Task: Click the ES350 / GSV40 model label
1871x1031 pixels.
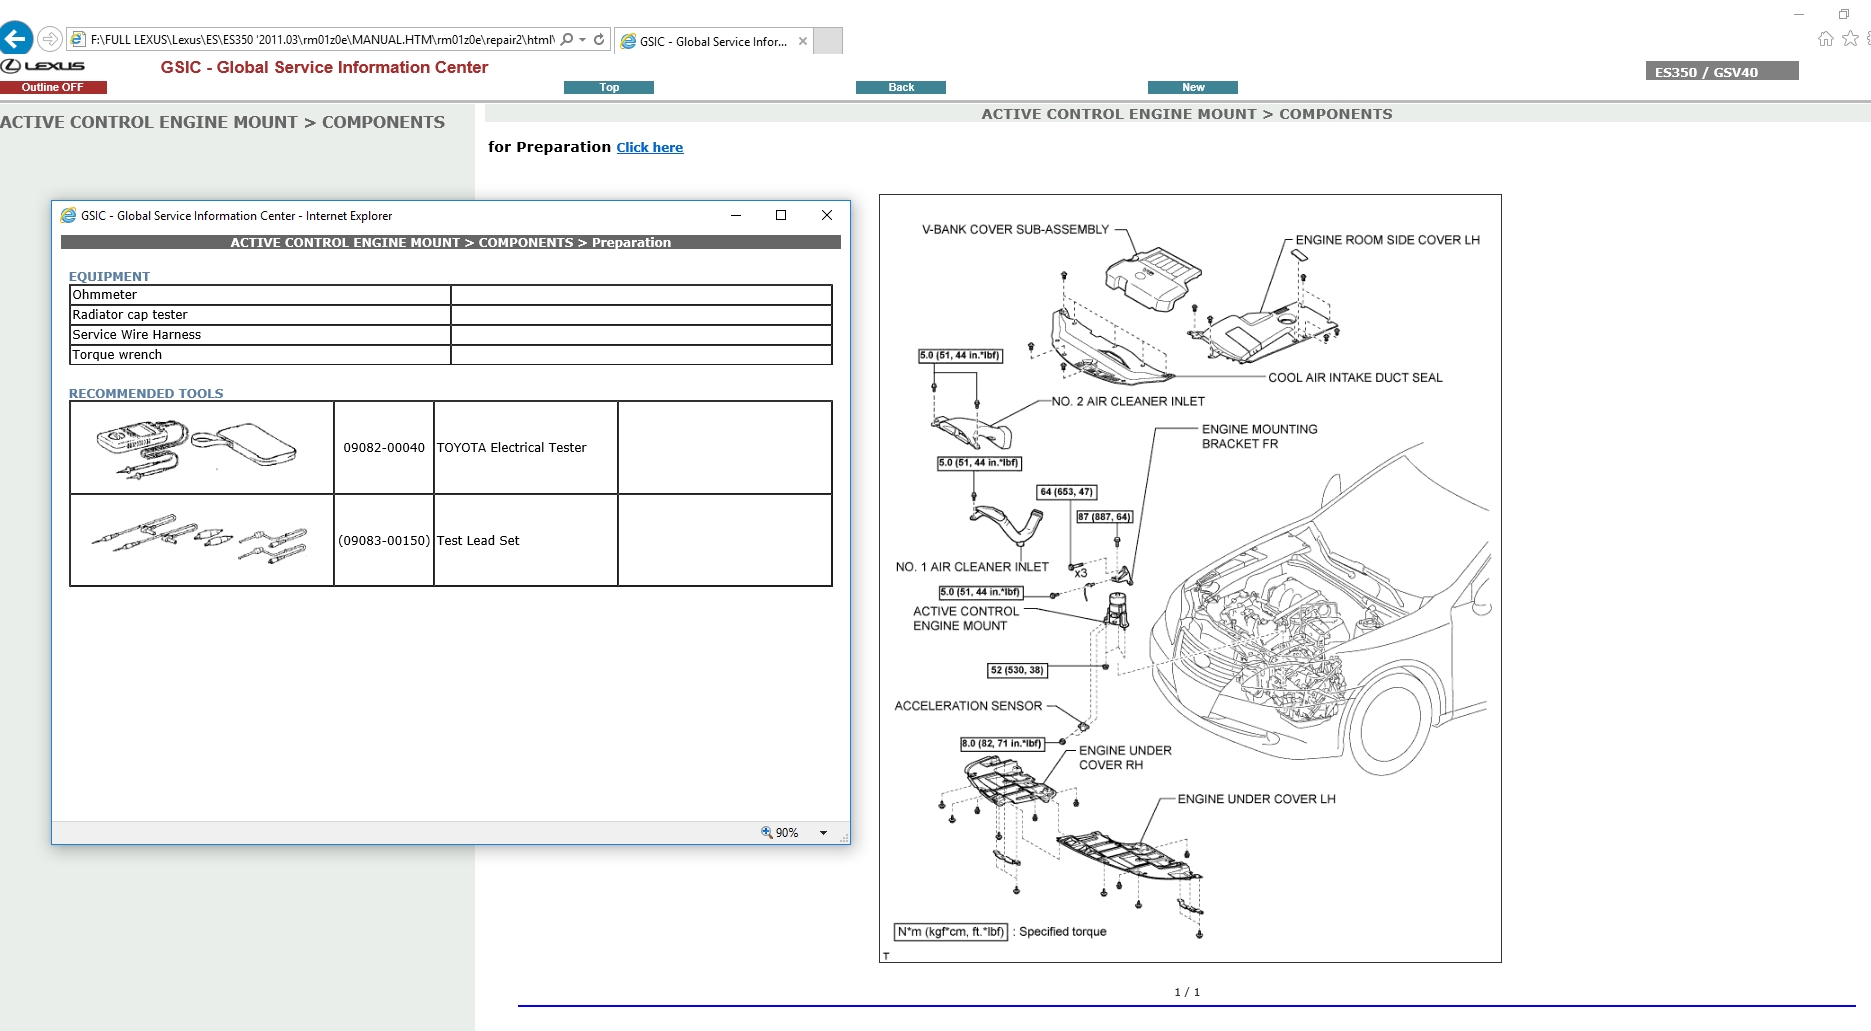Action: (x=1722, y=71)
